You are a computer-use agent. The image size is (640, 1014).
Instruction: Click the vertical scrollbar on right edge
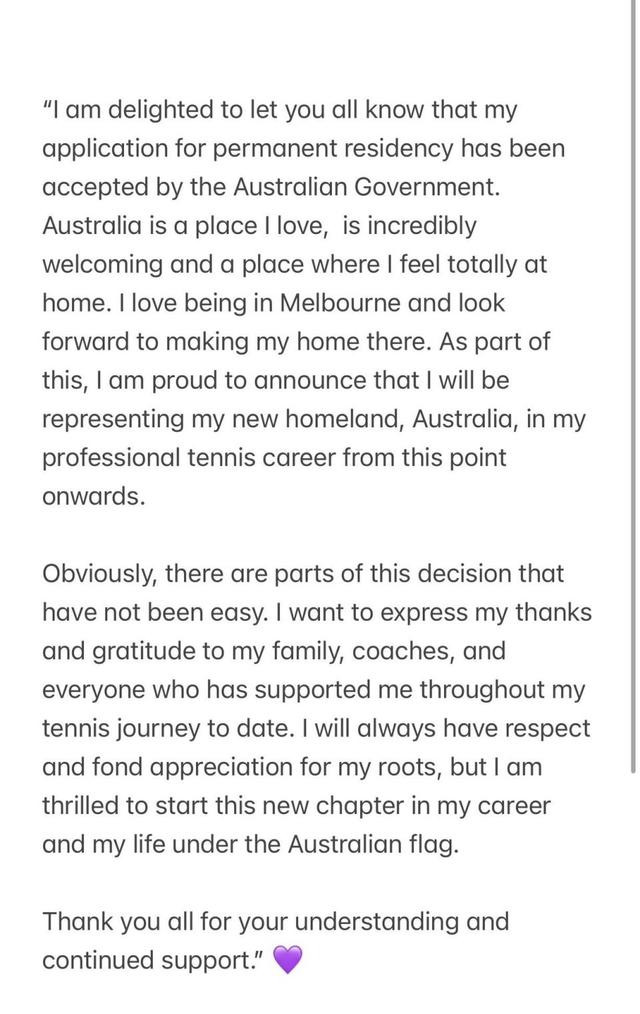(x=633, y=386)
